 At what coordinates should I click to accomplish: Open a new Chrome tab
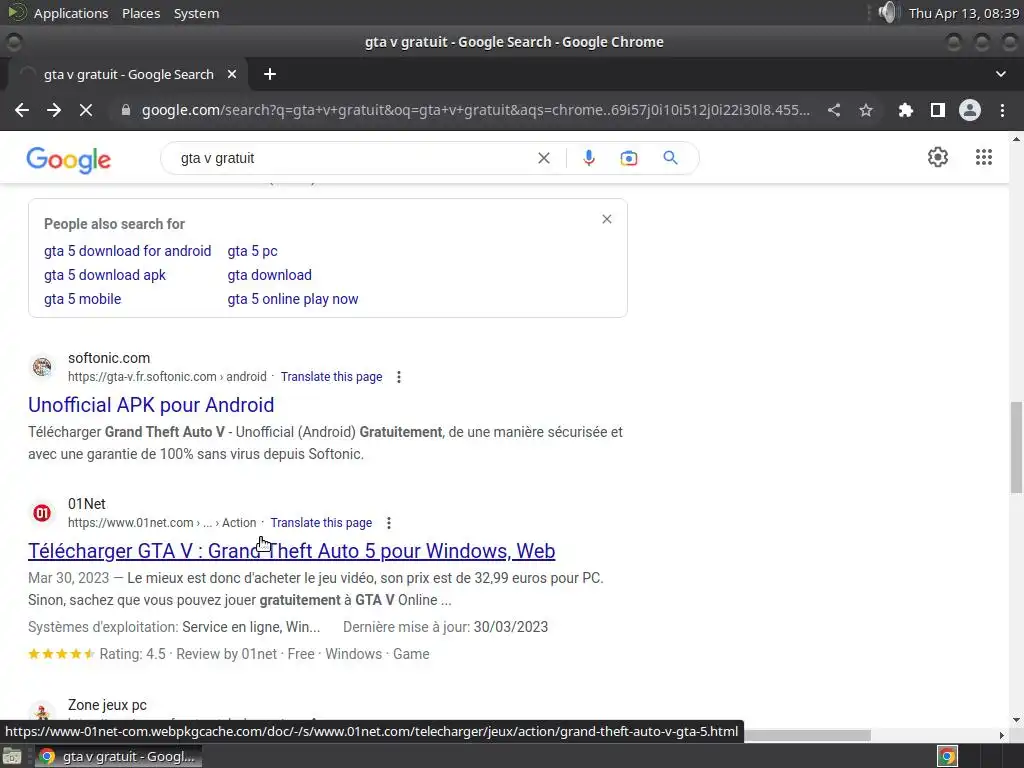point(270,74)
